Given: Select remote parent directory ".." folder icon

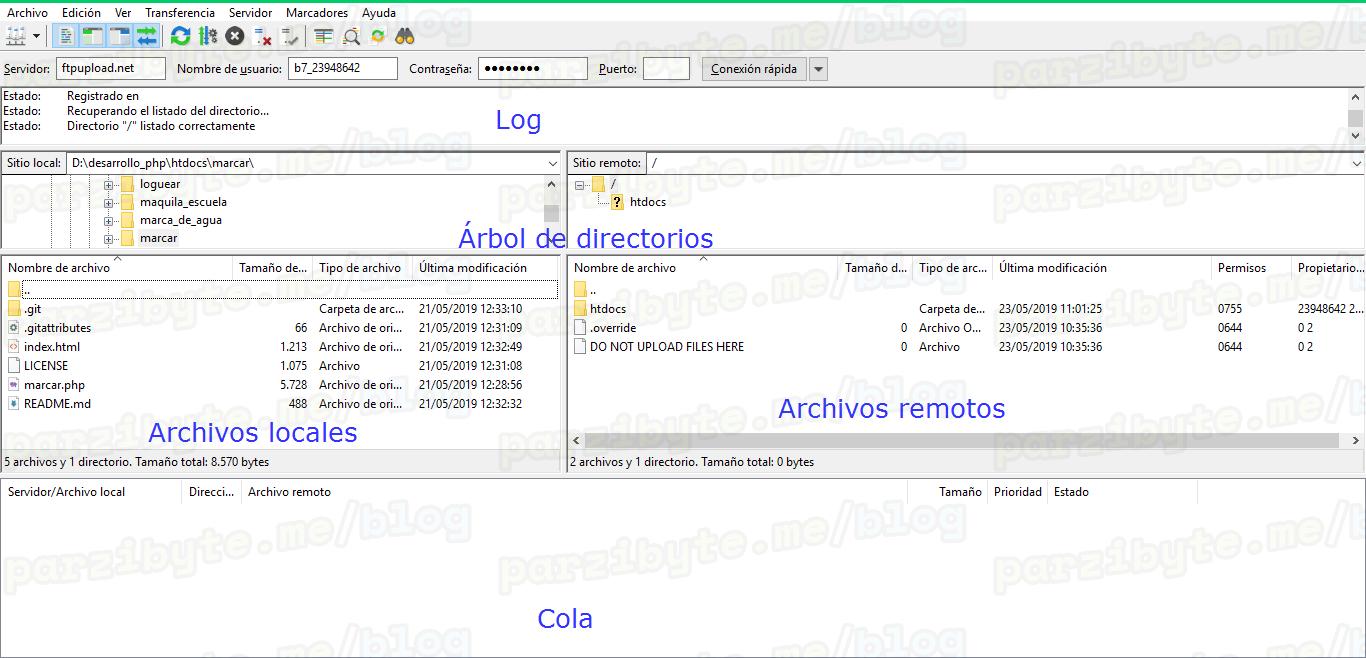Looking at the screenshot, I should tap(581, 290).
